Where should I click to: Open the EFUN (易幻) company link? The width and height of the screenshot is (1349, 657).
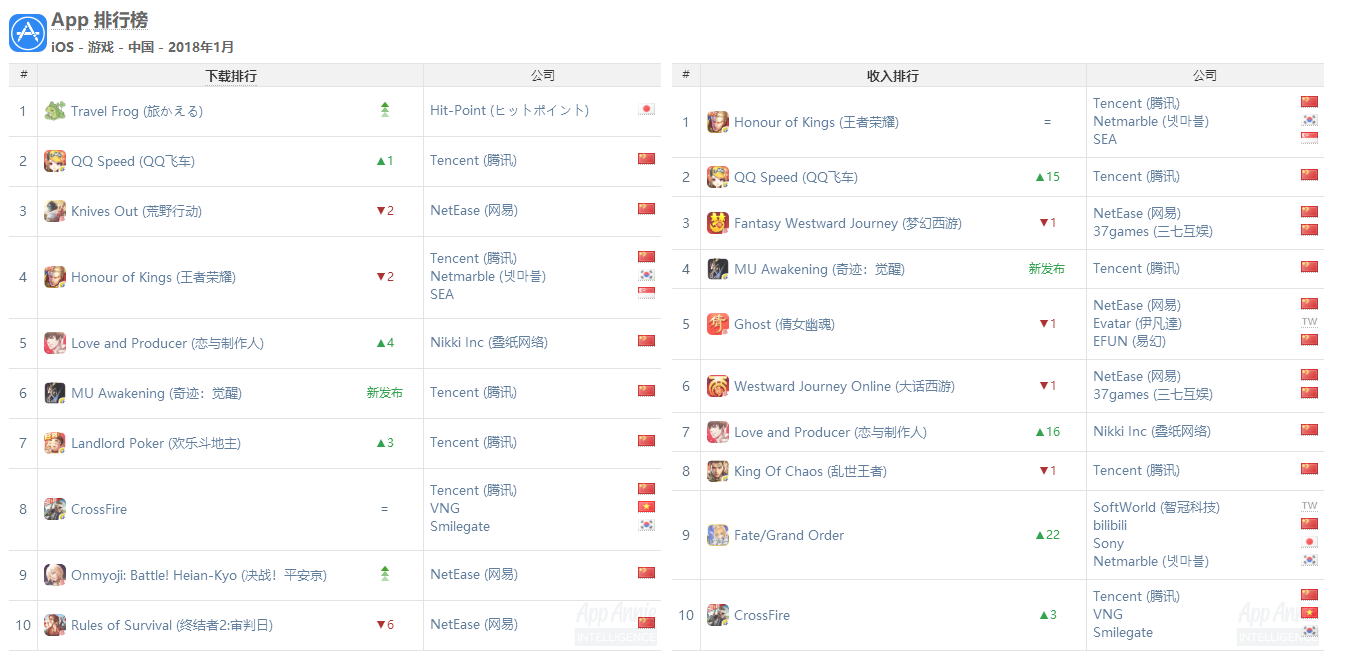1129,341
